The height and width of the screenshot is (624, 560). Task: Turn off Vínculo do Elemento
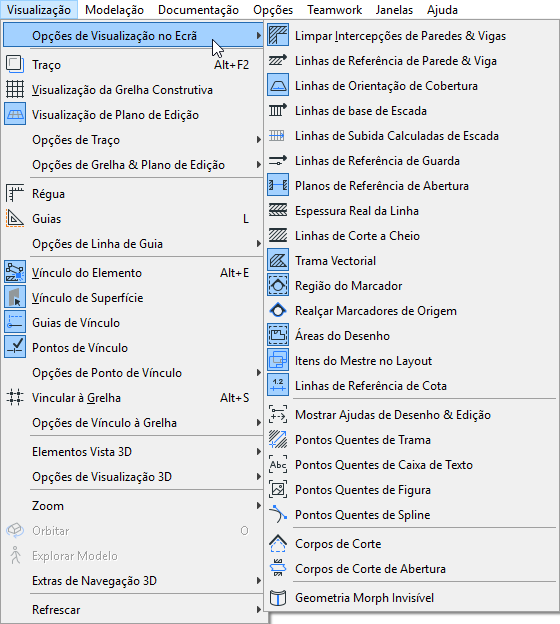pos(133,273)
